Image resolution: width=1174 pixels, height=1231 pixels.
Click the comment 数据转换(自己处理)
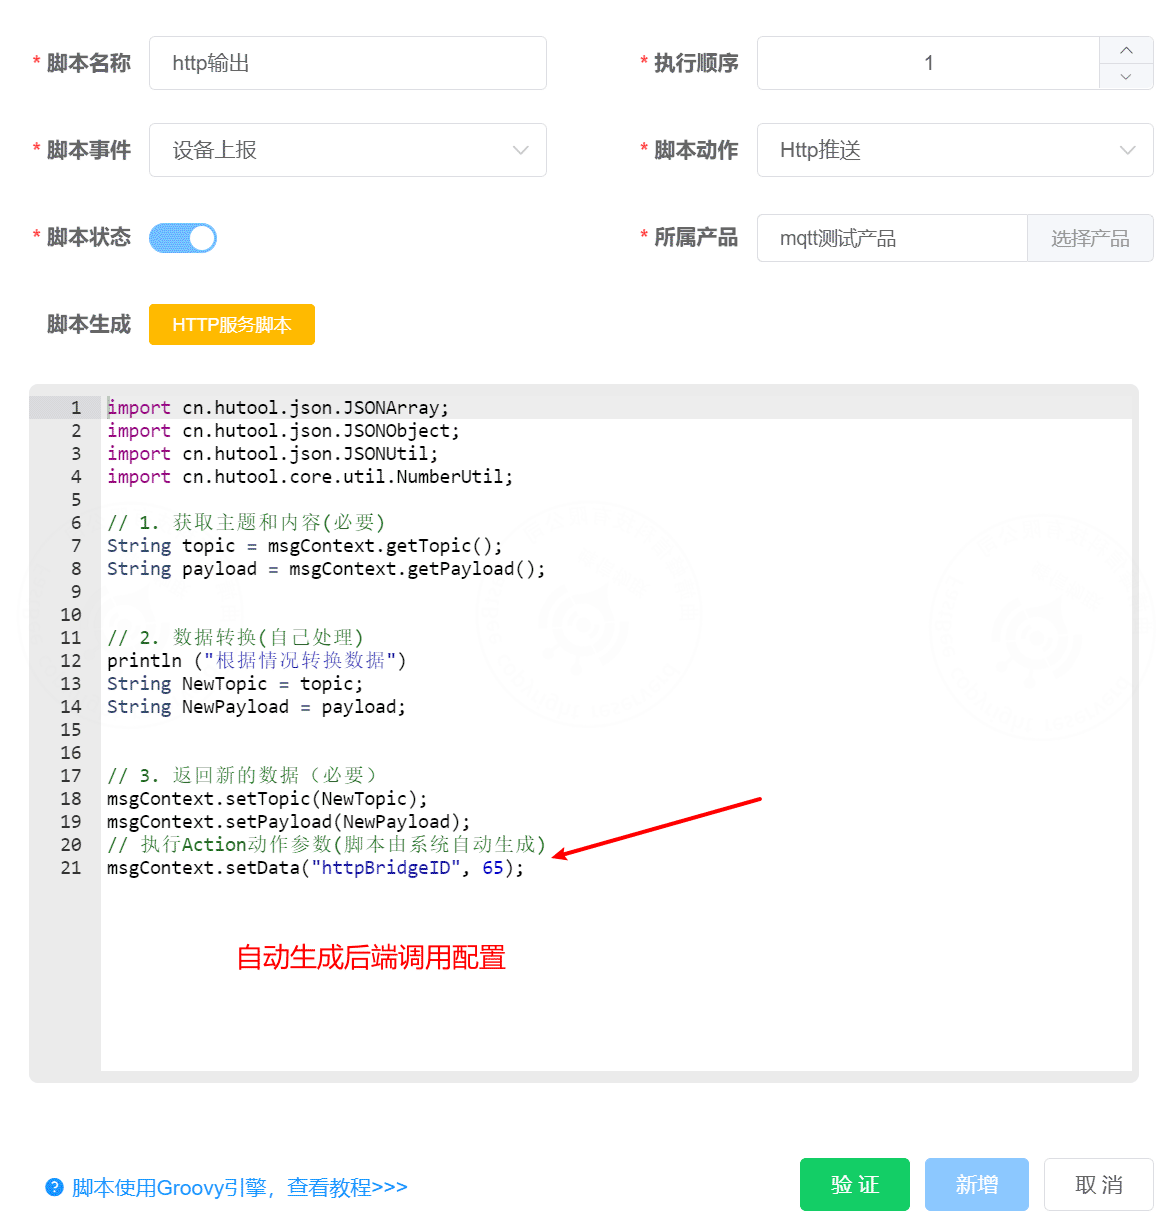pyautogui.click(x=235, y=638)
